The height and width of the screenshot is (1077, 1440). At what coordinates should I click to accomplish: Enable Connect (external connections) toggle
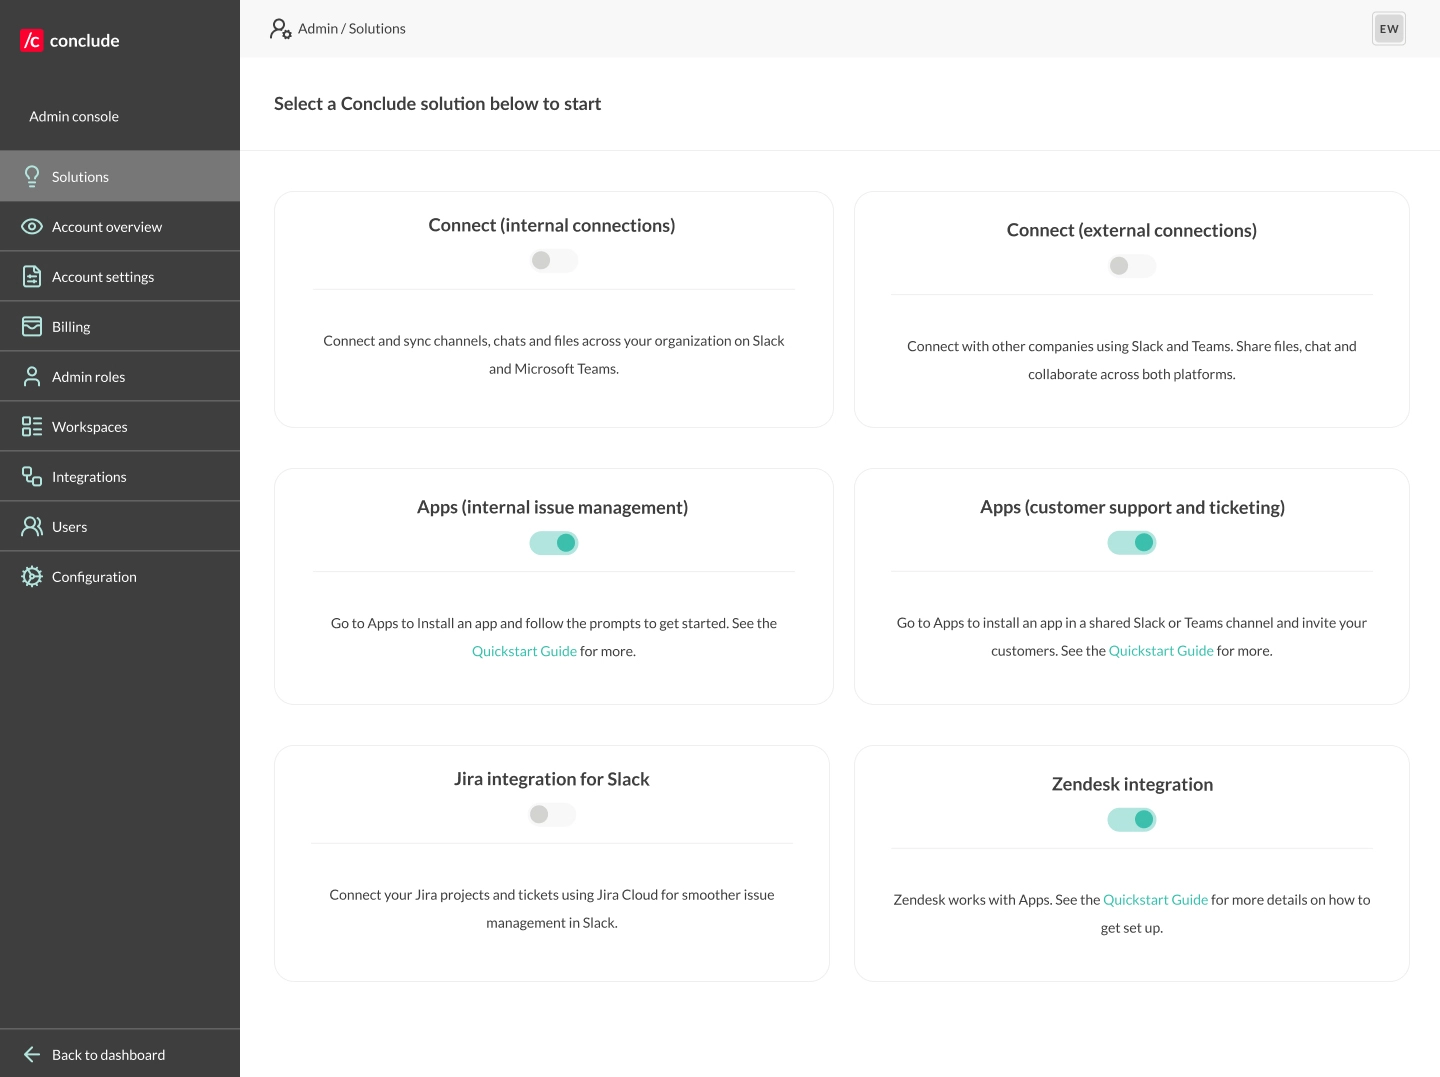coord(1131,266)
